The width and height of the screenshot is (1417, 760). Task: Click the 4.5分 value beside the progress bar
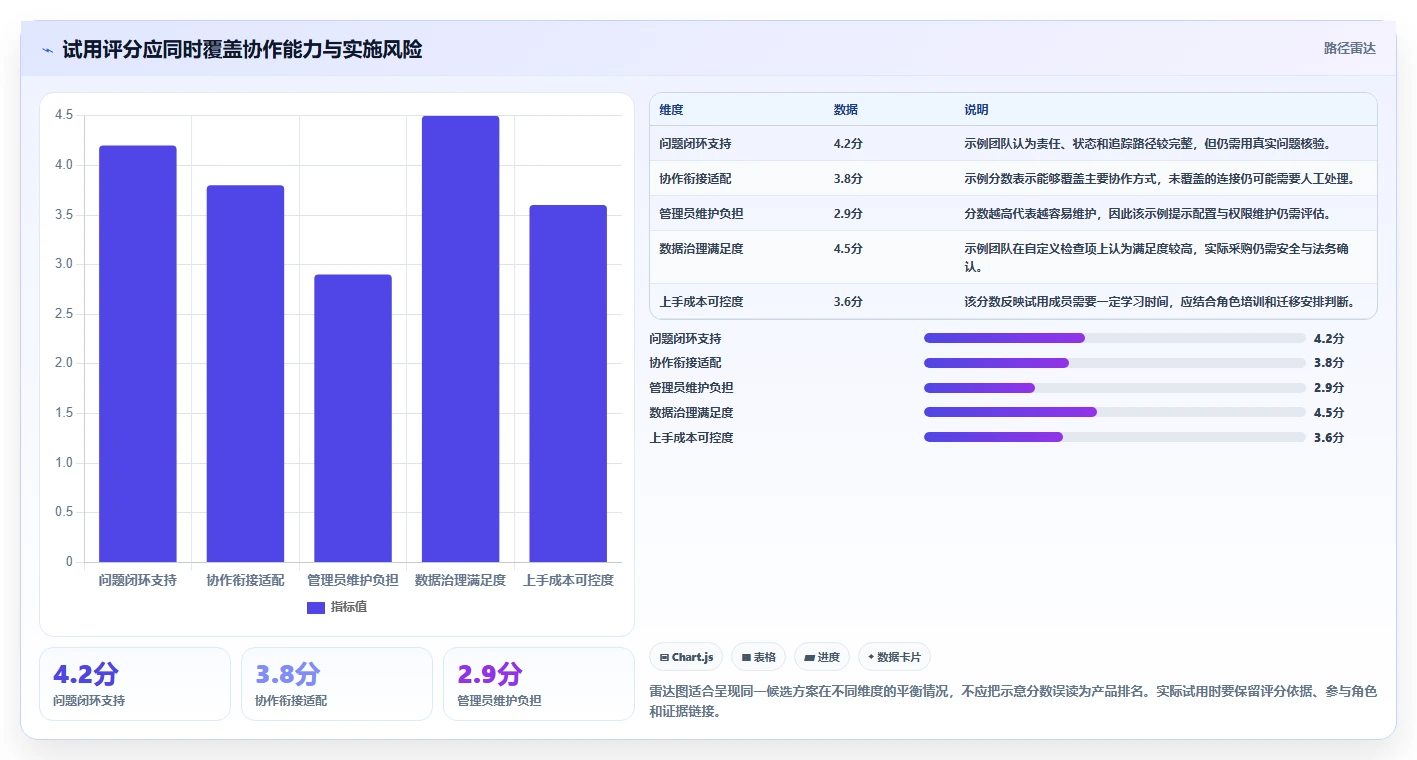pos(1329,413)
